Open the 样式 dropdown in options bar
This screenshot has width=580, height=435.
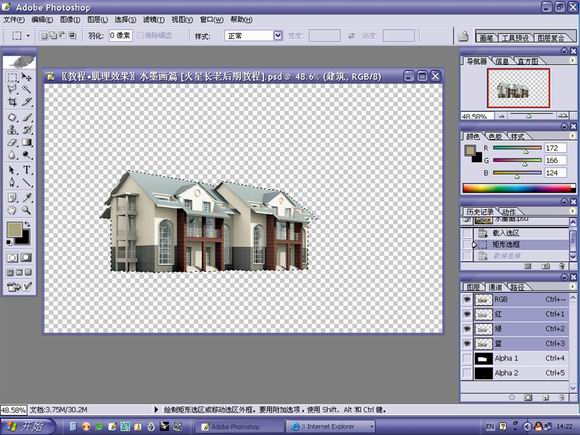(x=278, y=36)
